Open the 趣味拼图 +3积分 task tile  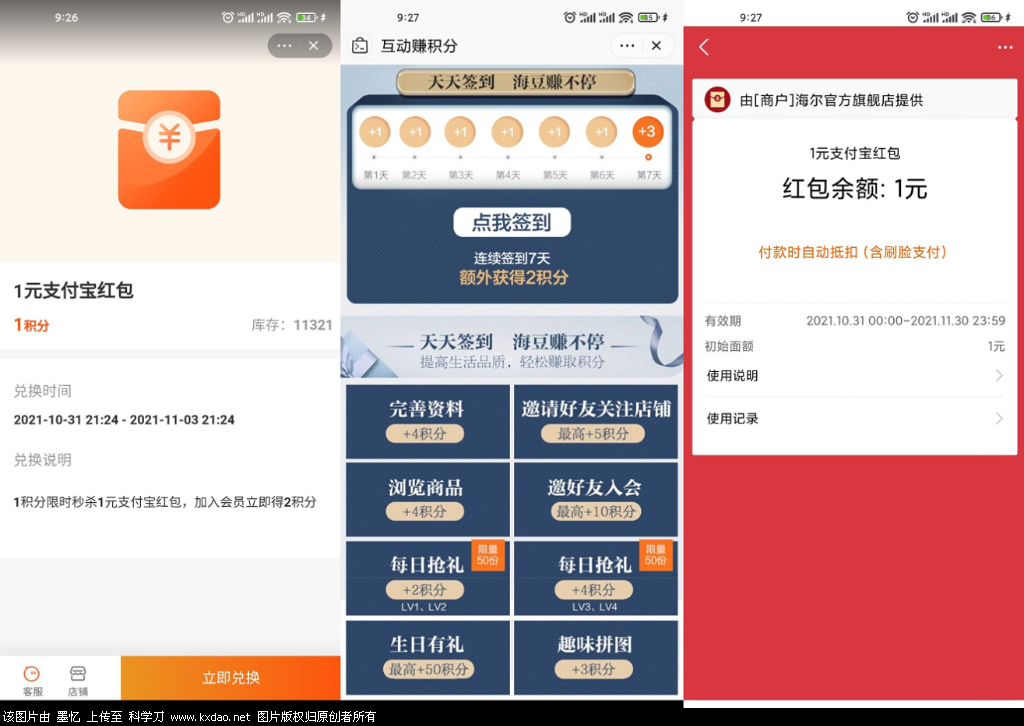596,657
